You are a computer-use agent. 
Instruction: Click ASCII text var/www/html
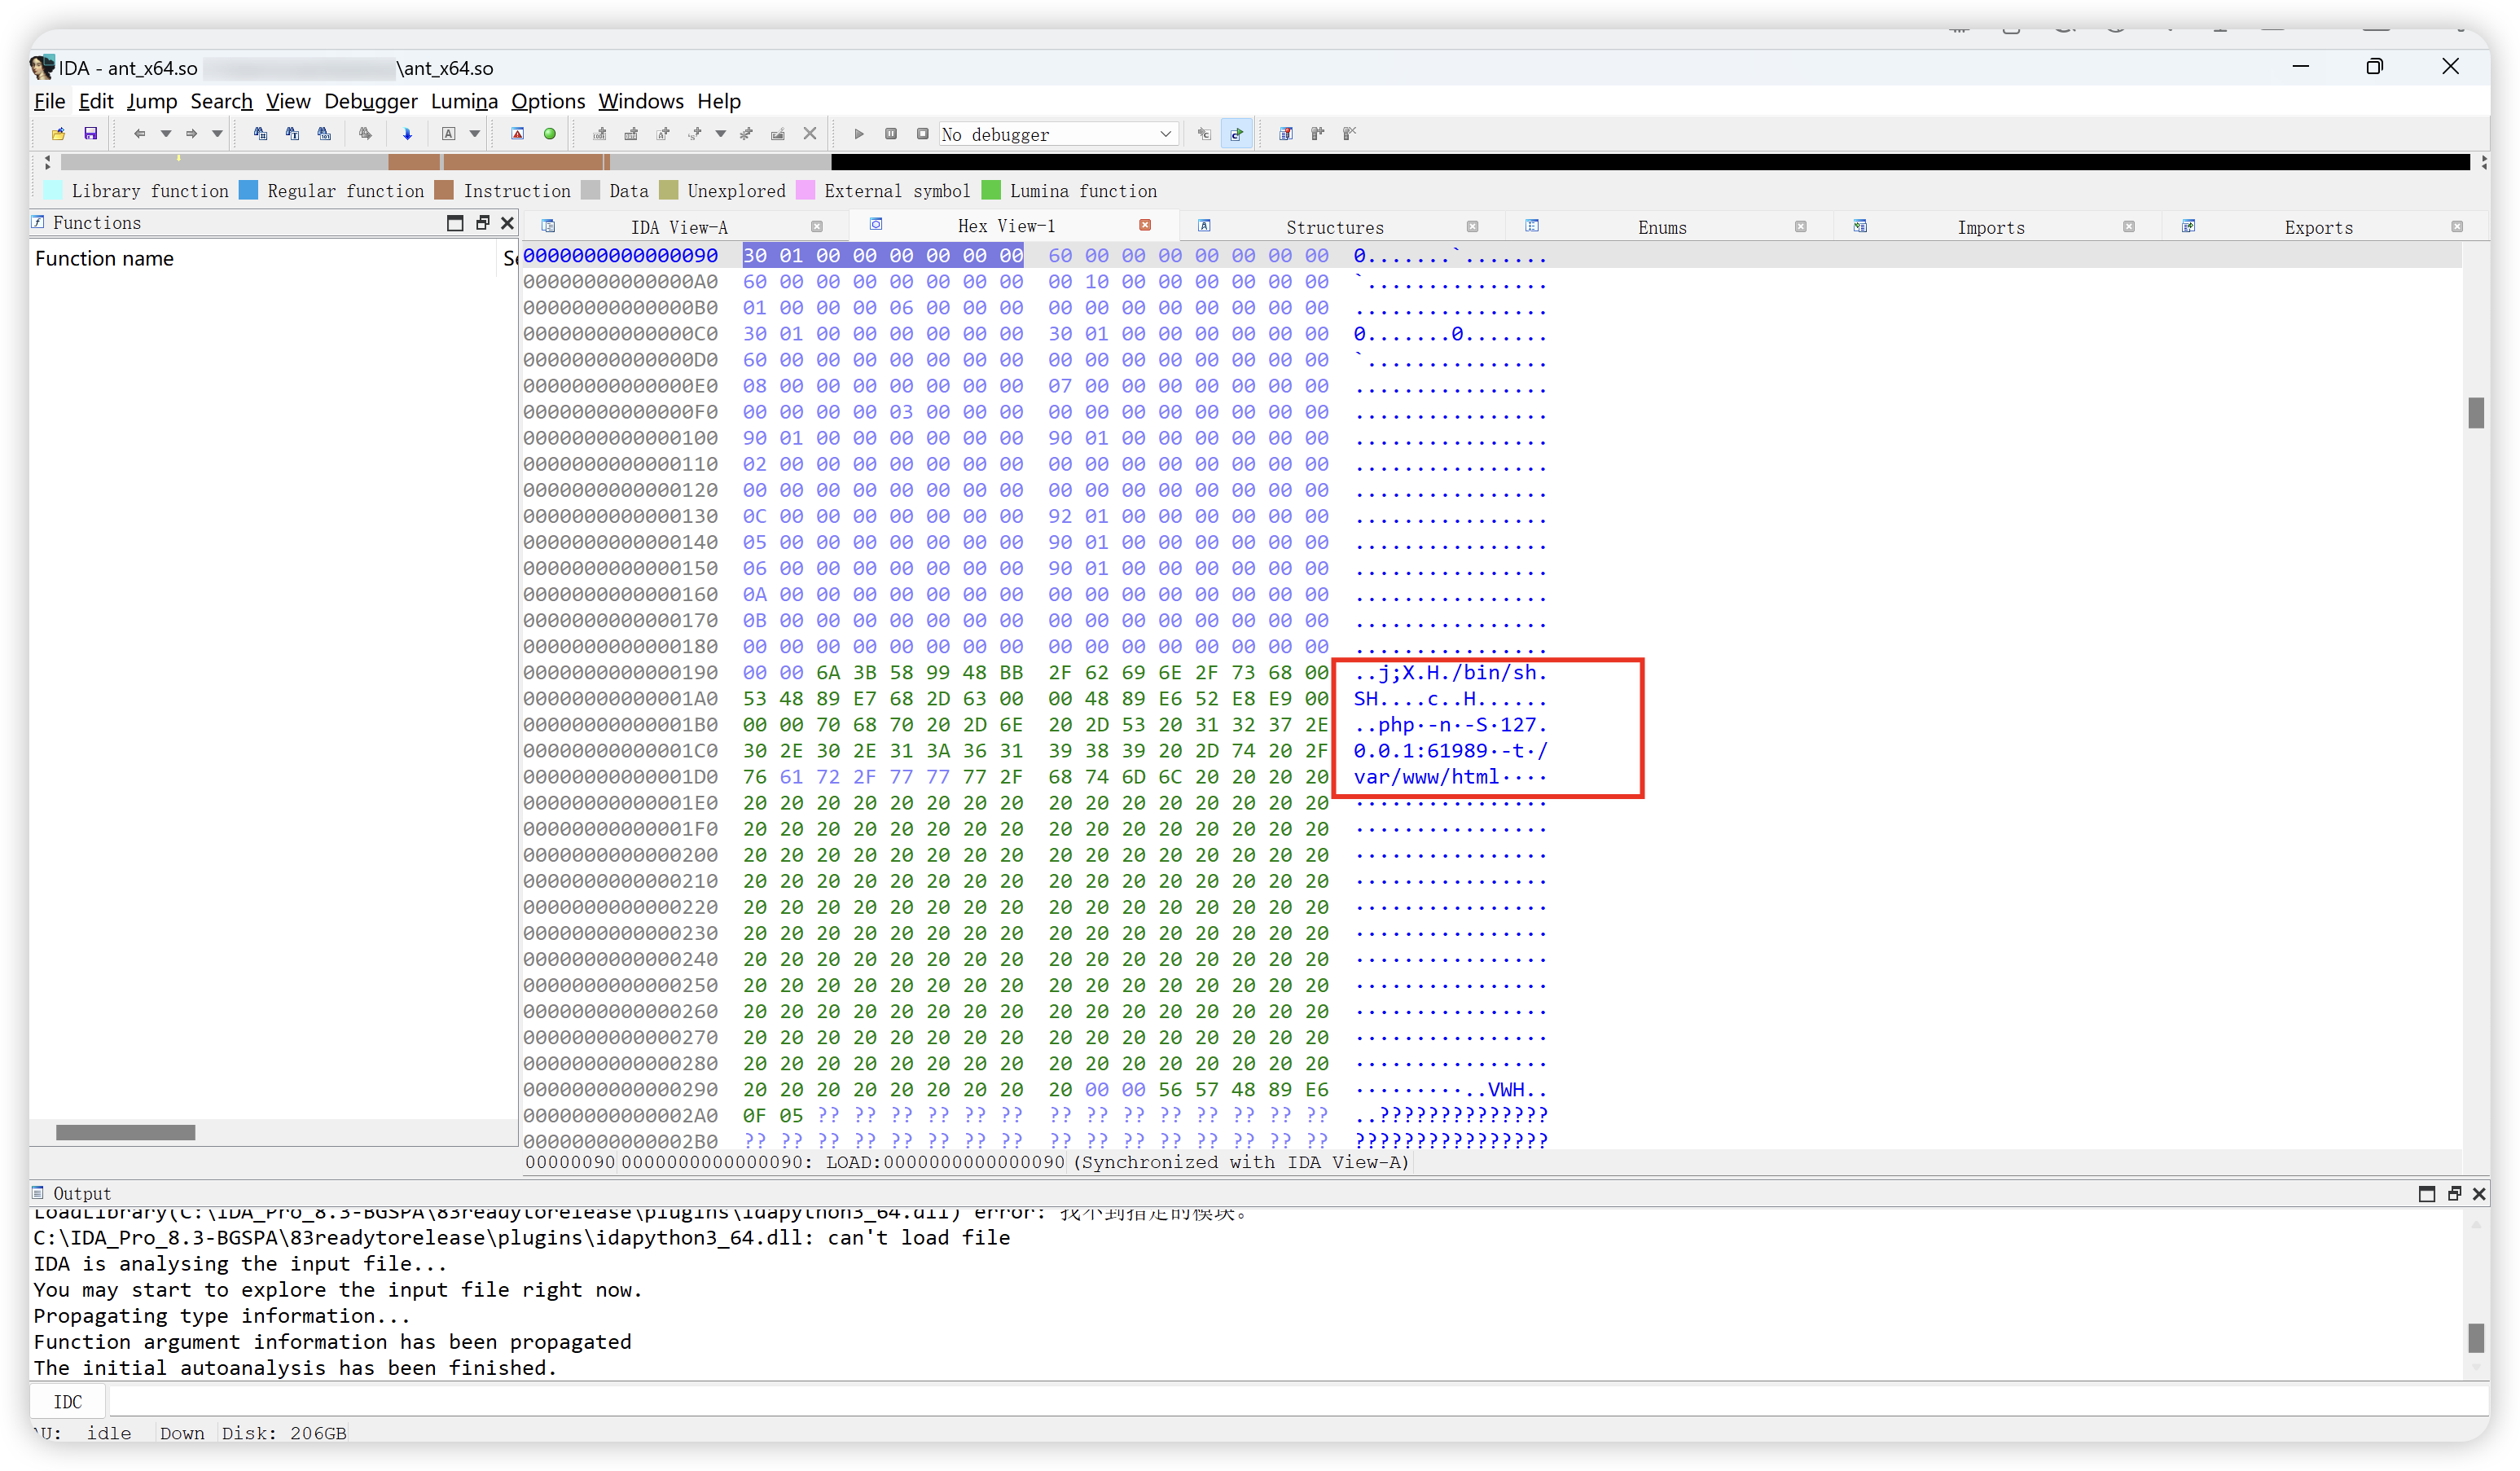1426,776
